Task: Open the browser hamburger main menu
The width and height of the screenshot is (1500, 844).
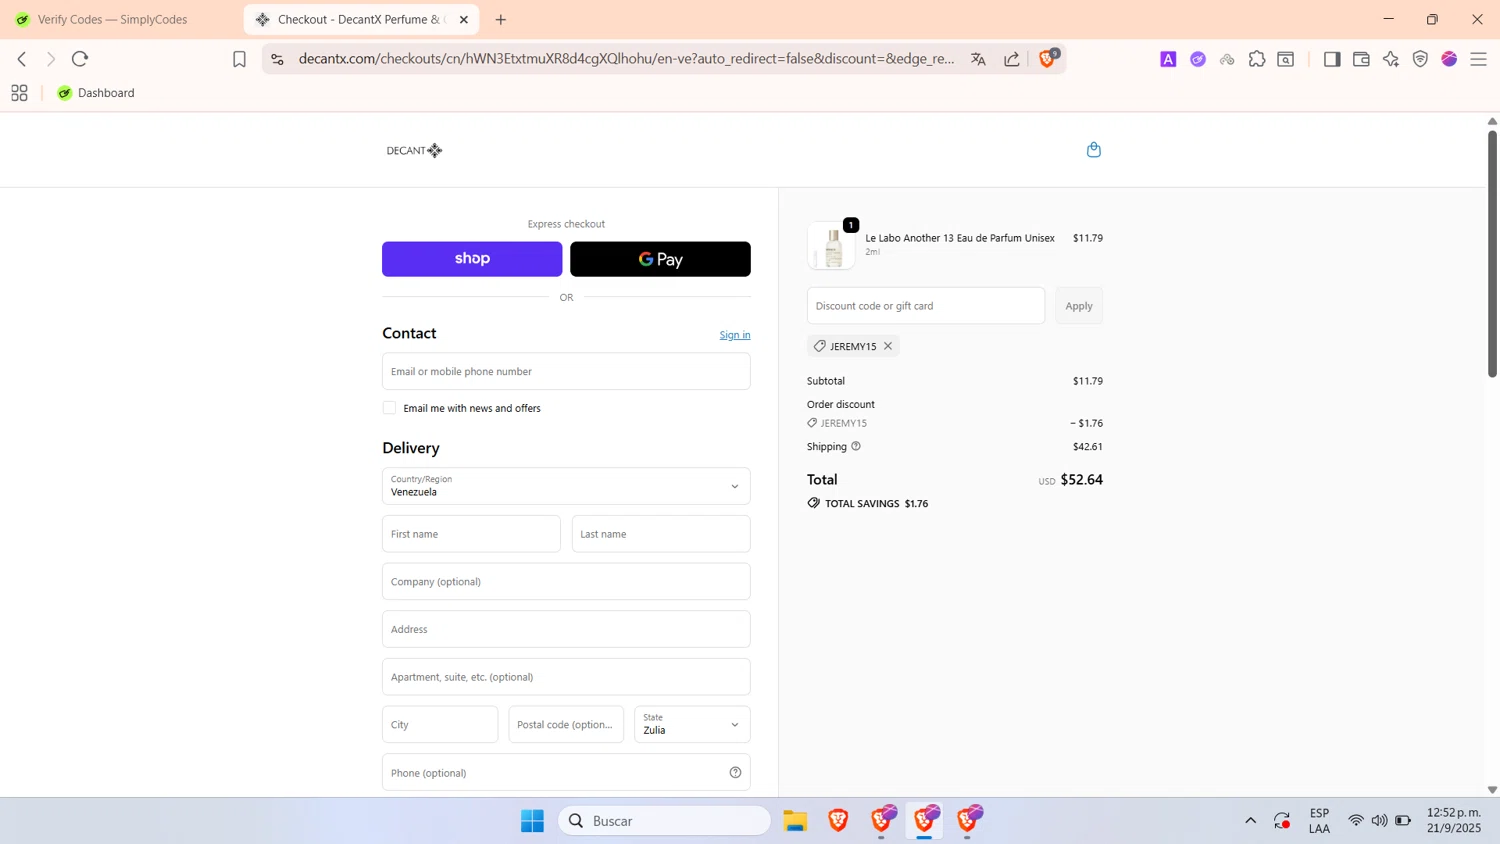Action: click(x=1479, y=59)
